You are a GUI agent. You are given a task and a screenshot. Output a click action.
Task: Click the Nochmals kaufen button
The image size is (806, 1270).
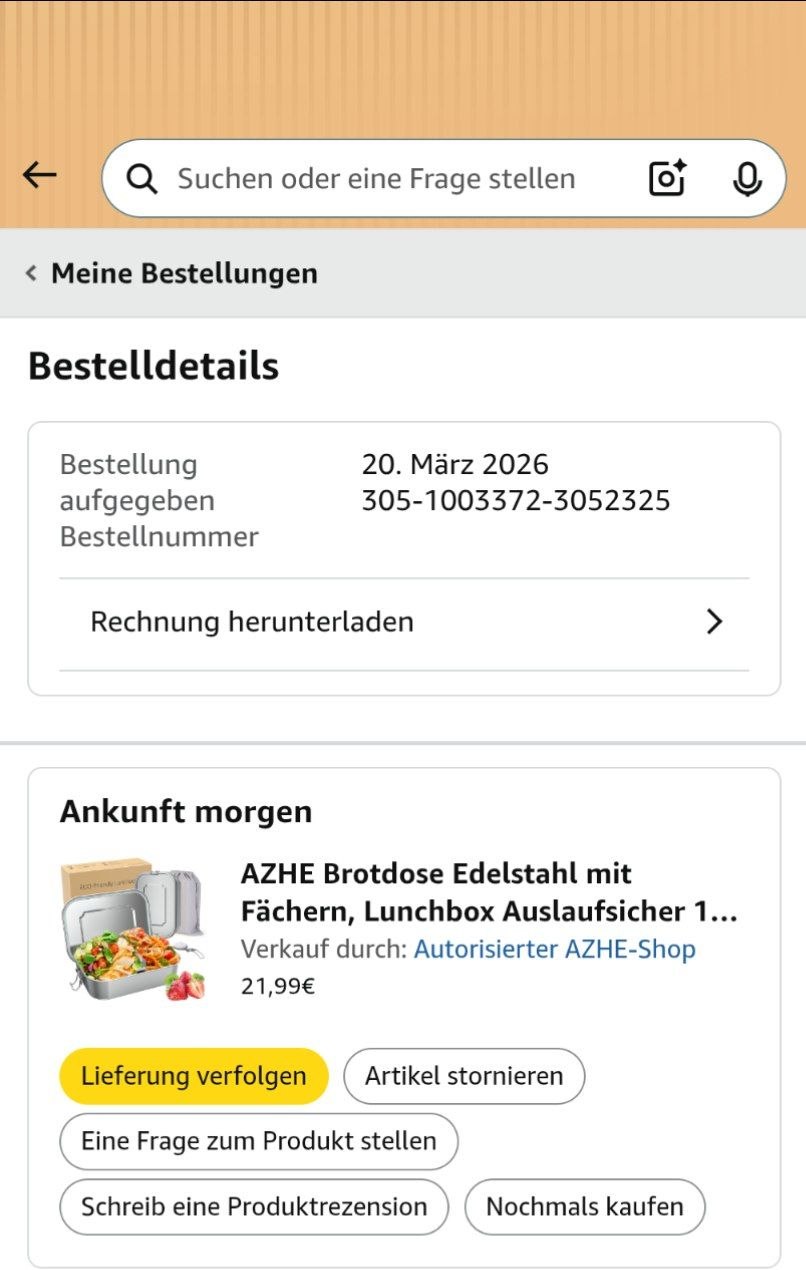[585, 1206]
